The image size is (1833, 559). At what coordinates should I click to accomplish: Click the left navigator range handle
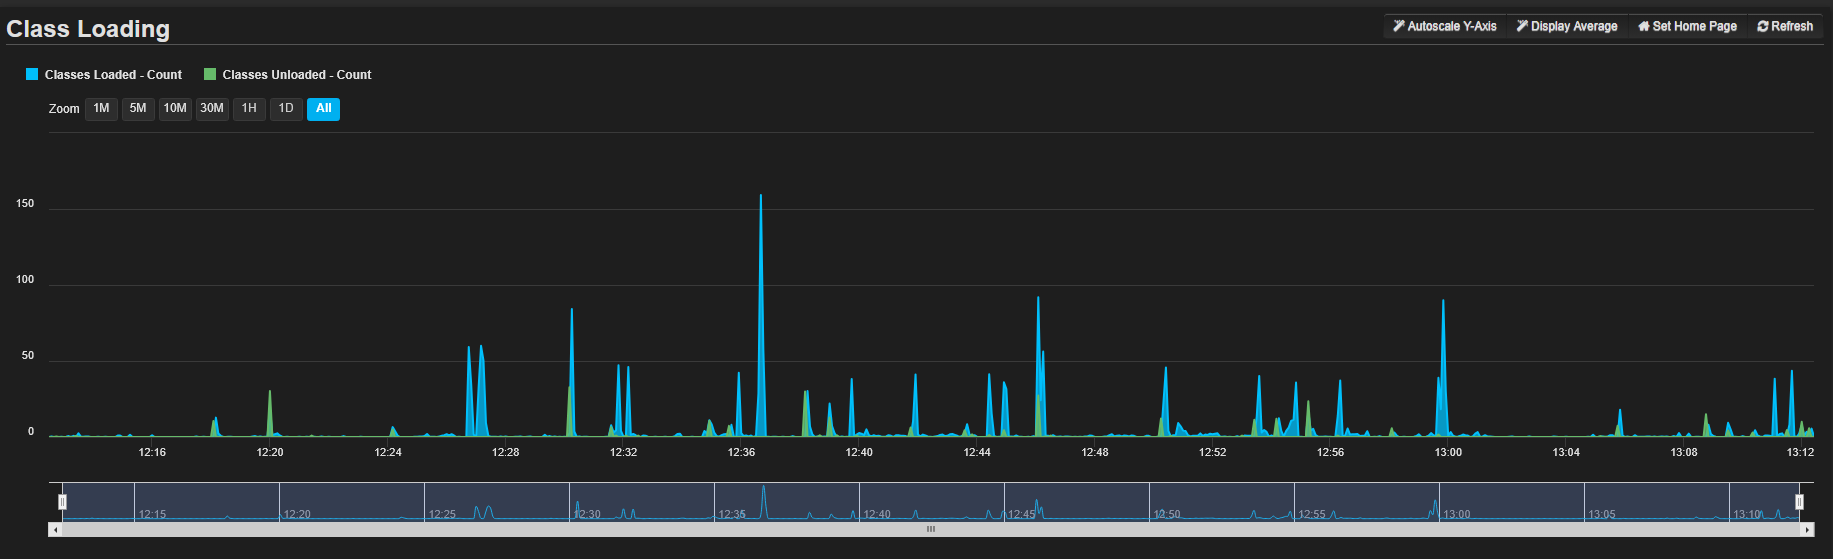coord(62,502)
